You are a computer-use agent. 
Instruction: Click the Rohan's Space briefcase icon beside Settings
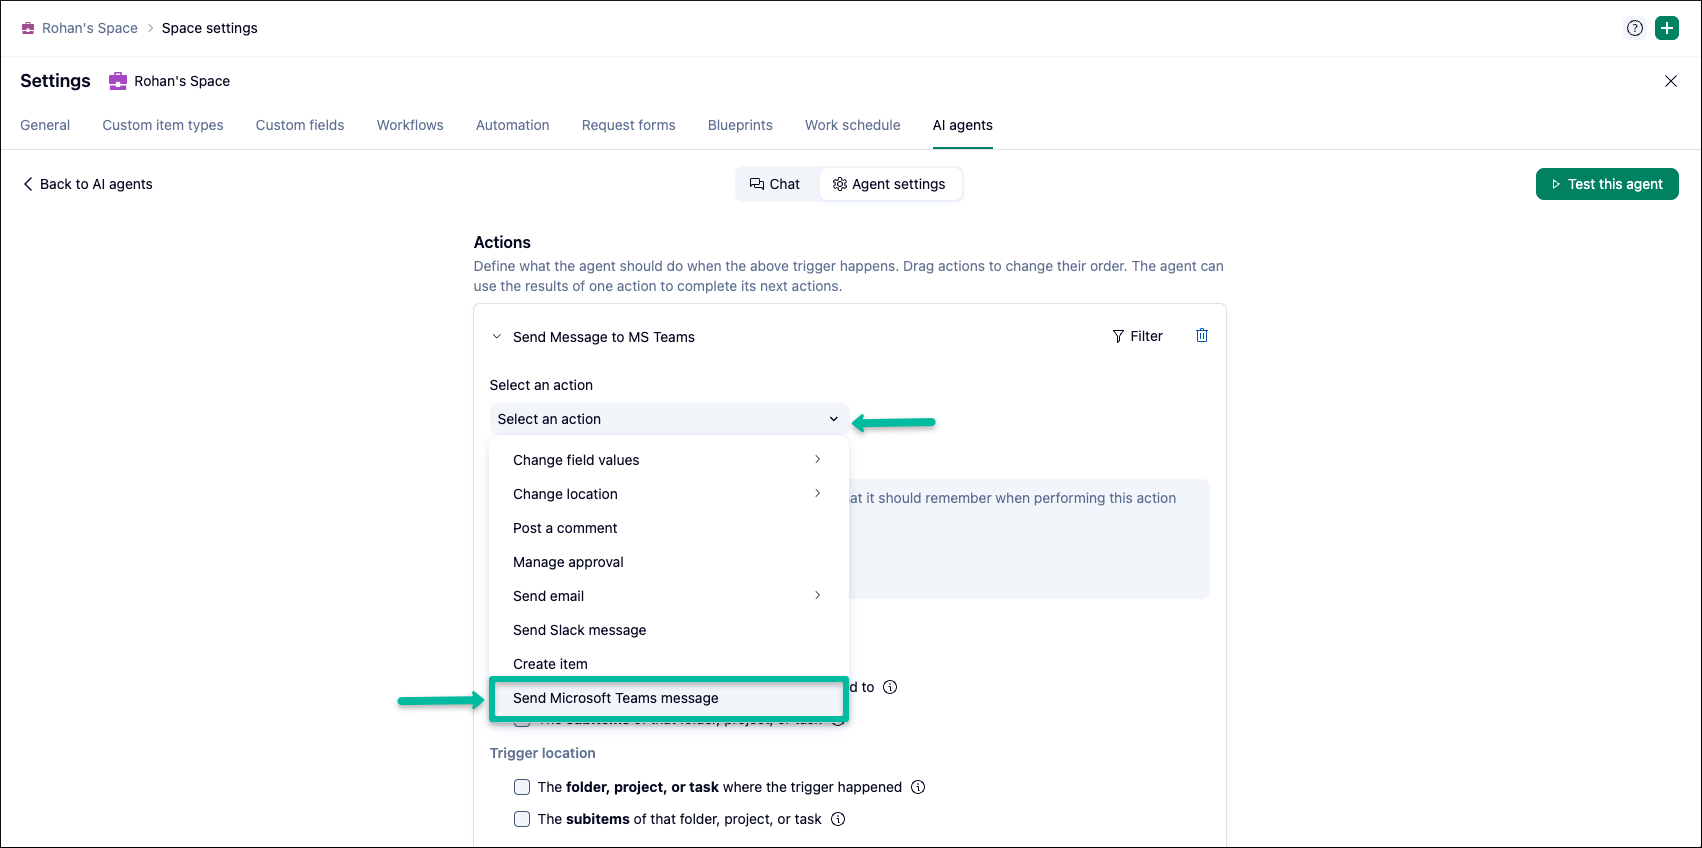tap(118, 81)
